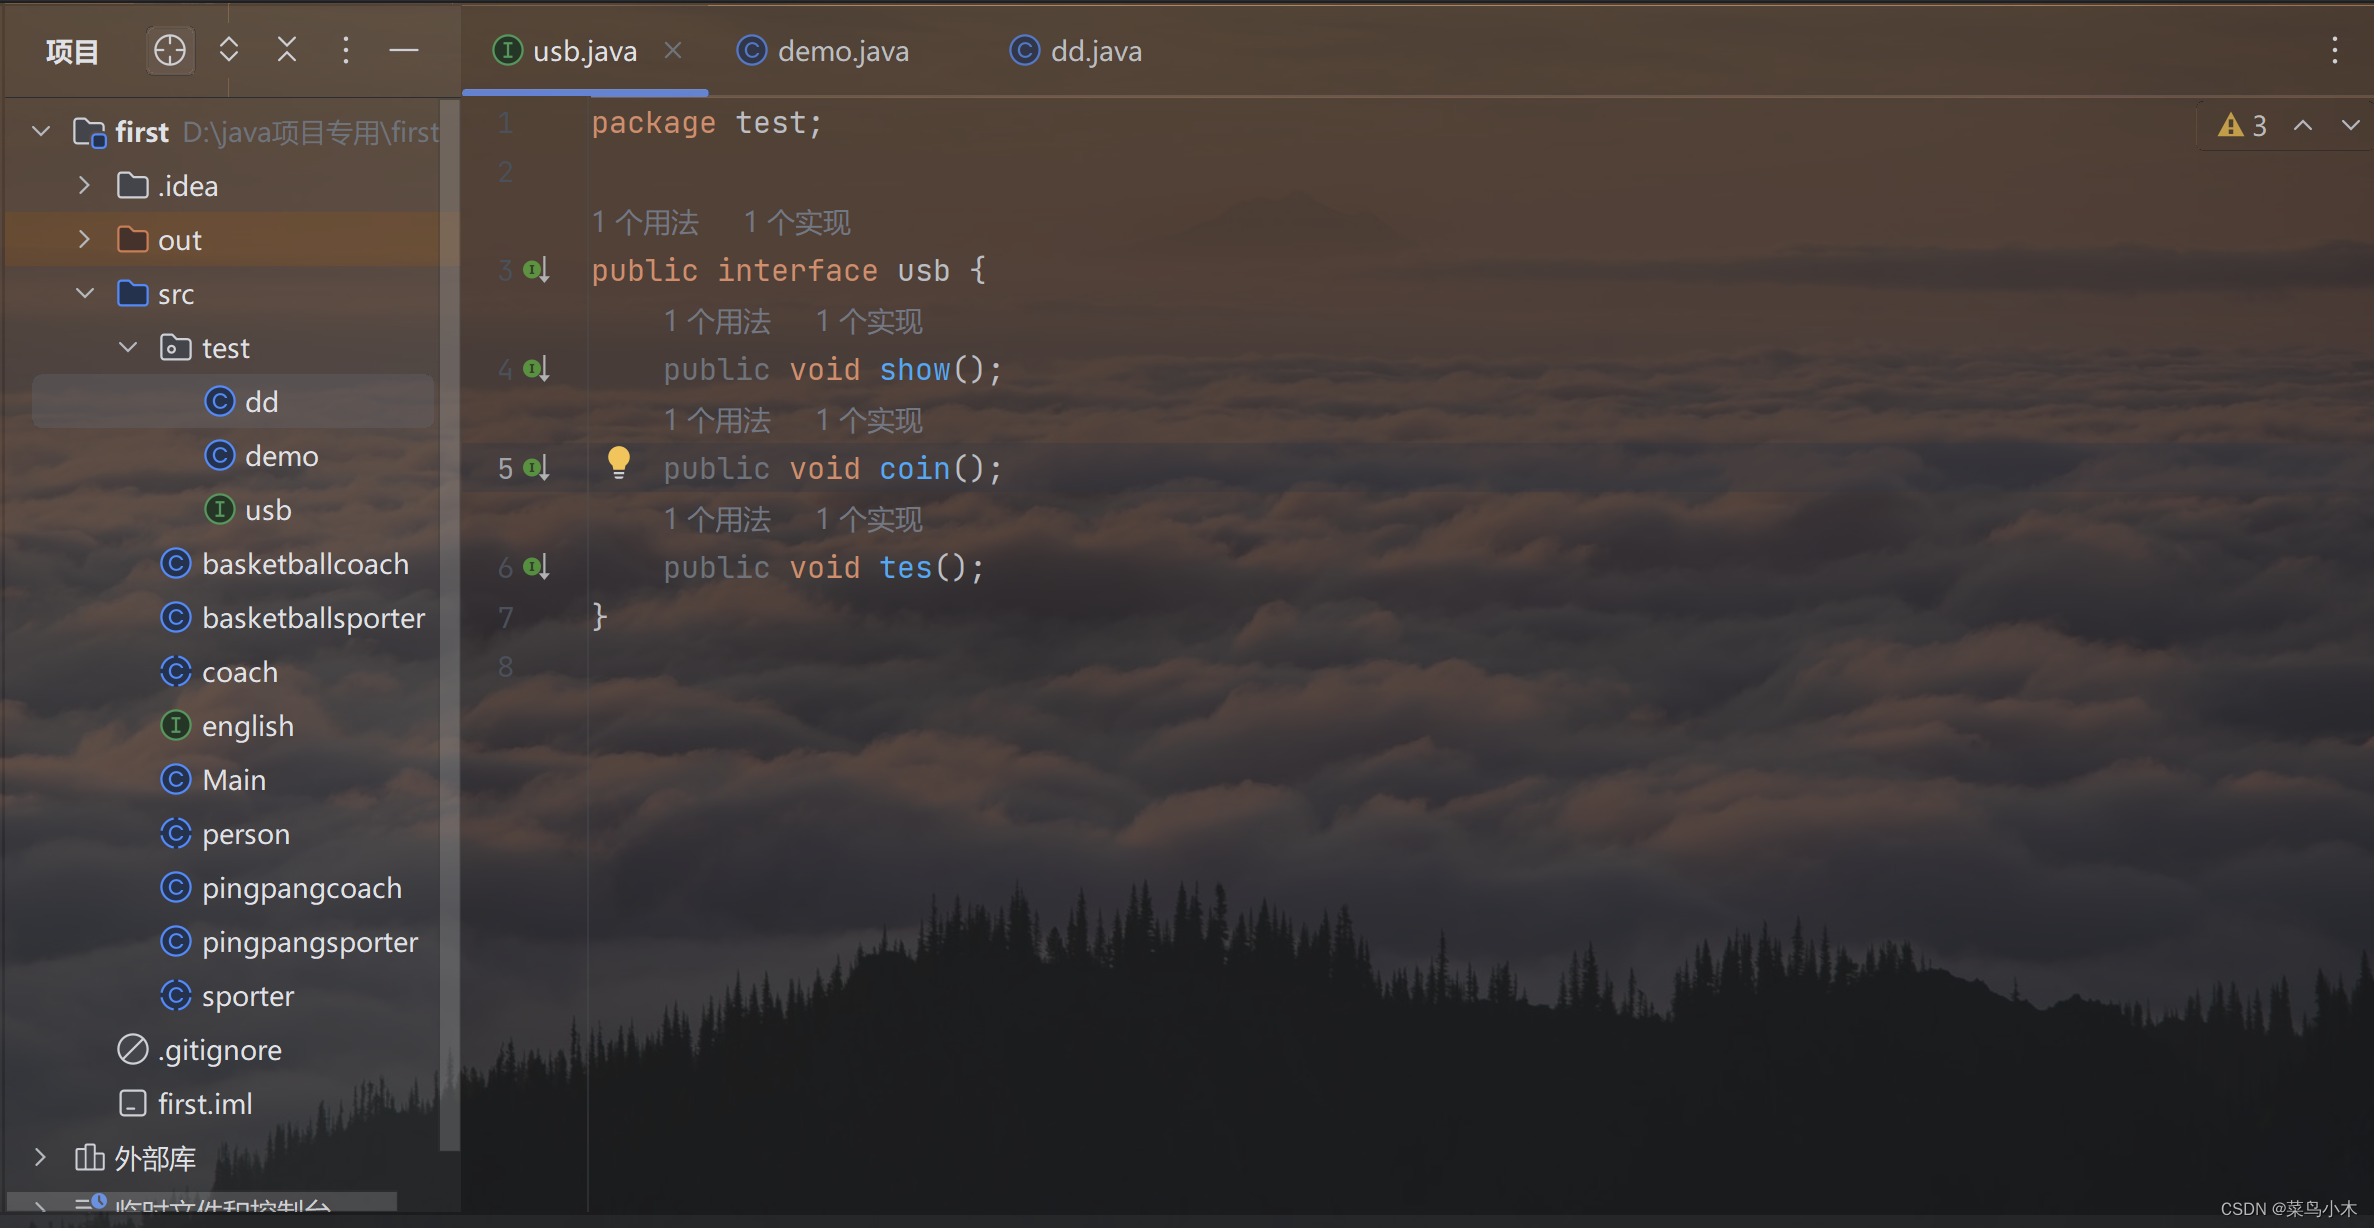This screenshot has width=2374, height=1228.
Task: Click the implemented gutter marker beside interface usb
Action: pos(537,270)
